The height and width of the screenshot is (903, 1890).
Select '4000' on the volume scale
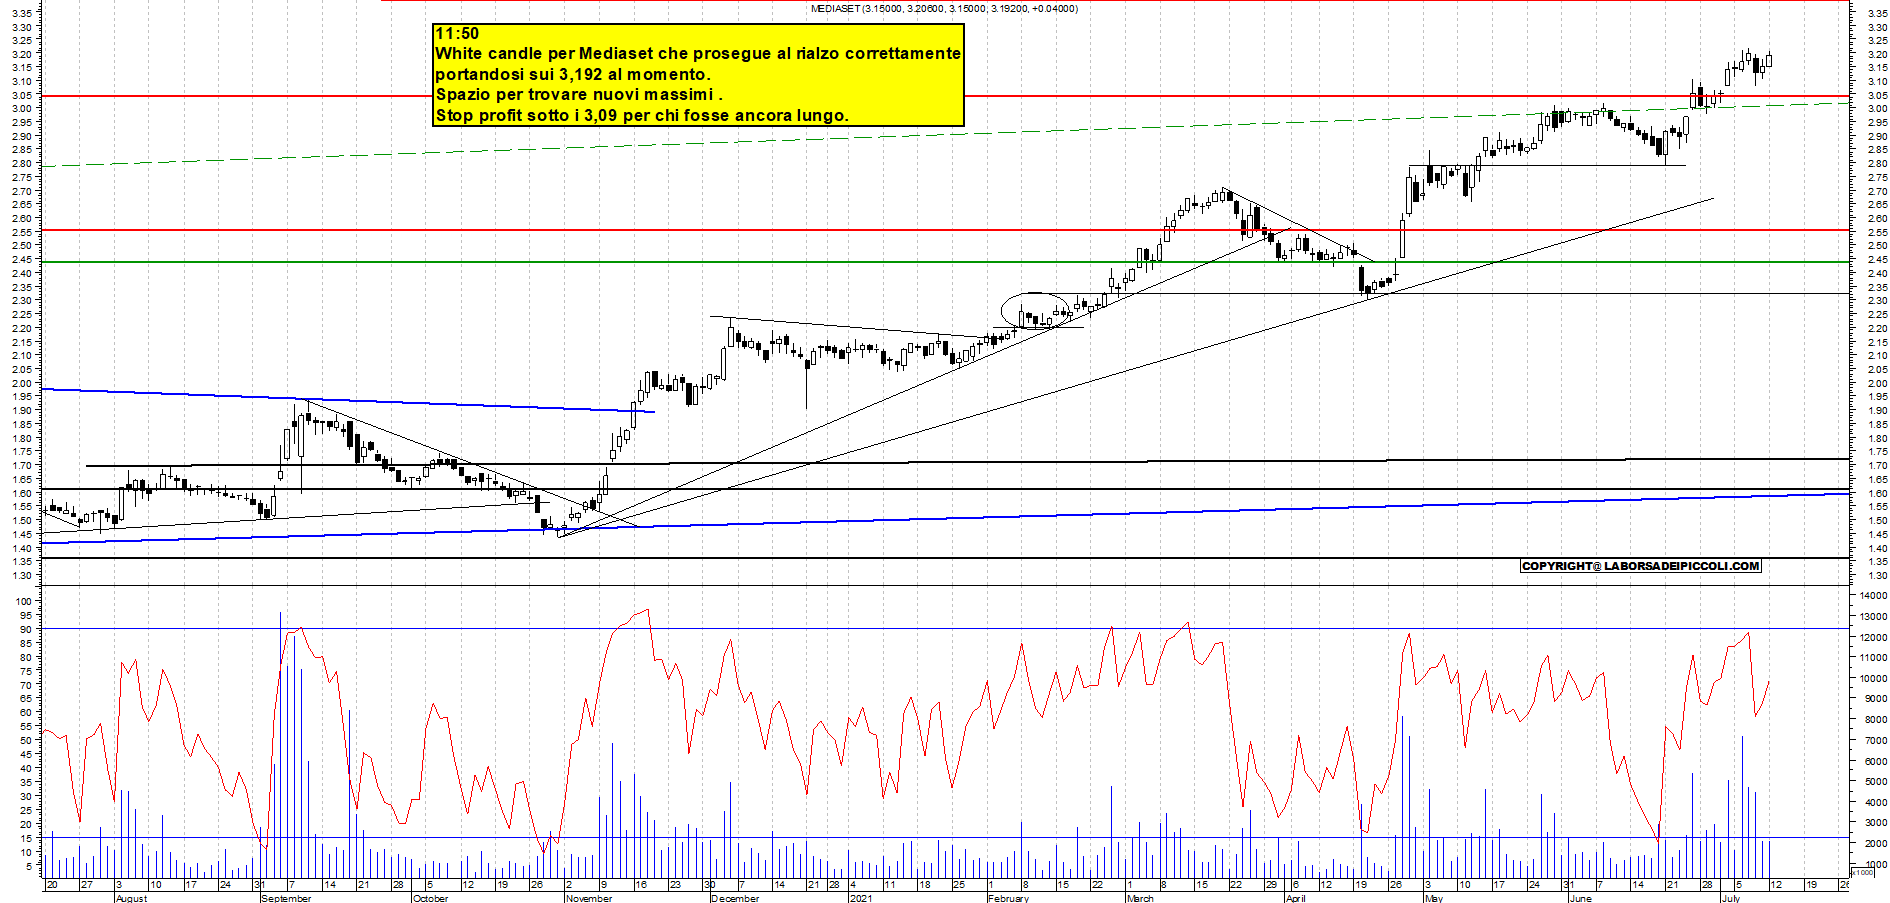(1875, 802)
